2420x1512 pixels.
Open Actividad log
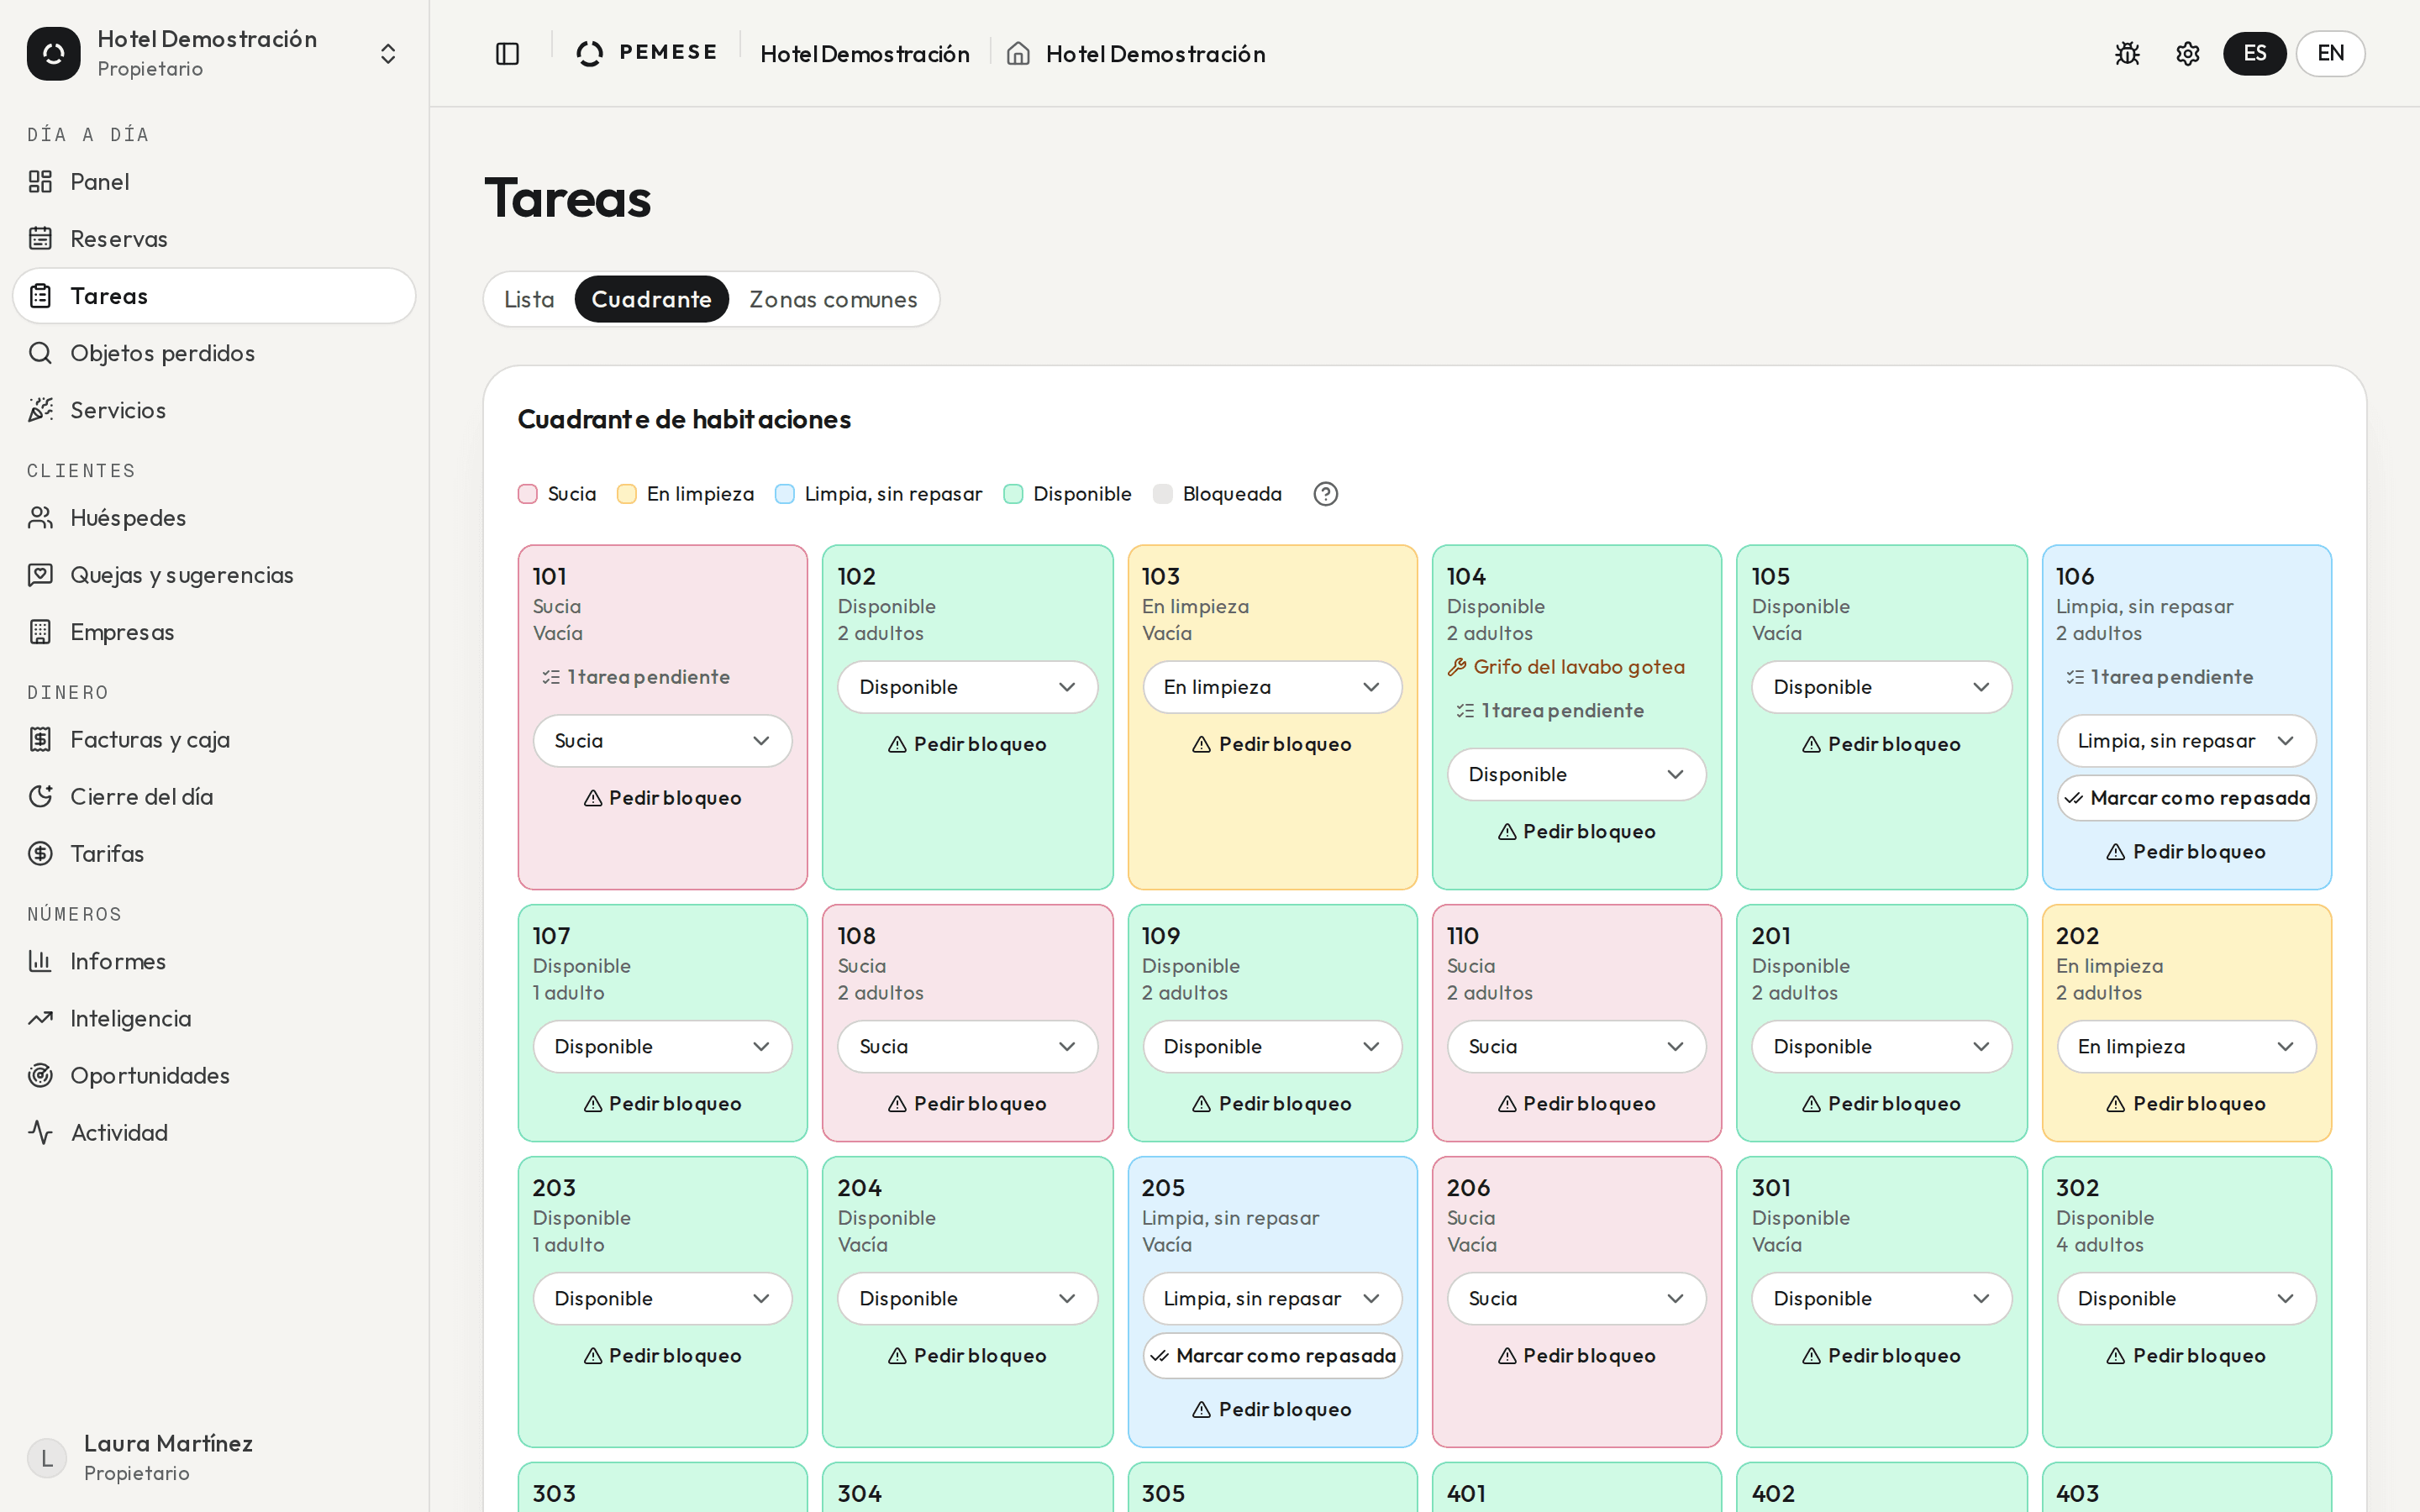pyautogui.click(x=214, y=1133)
